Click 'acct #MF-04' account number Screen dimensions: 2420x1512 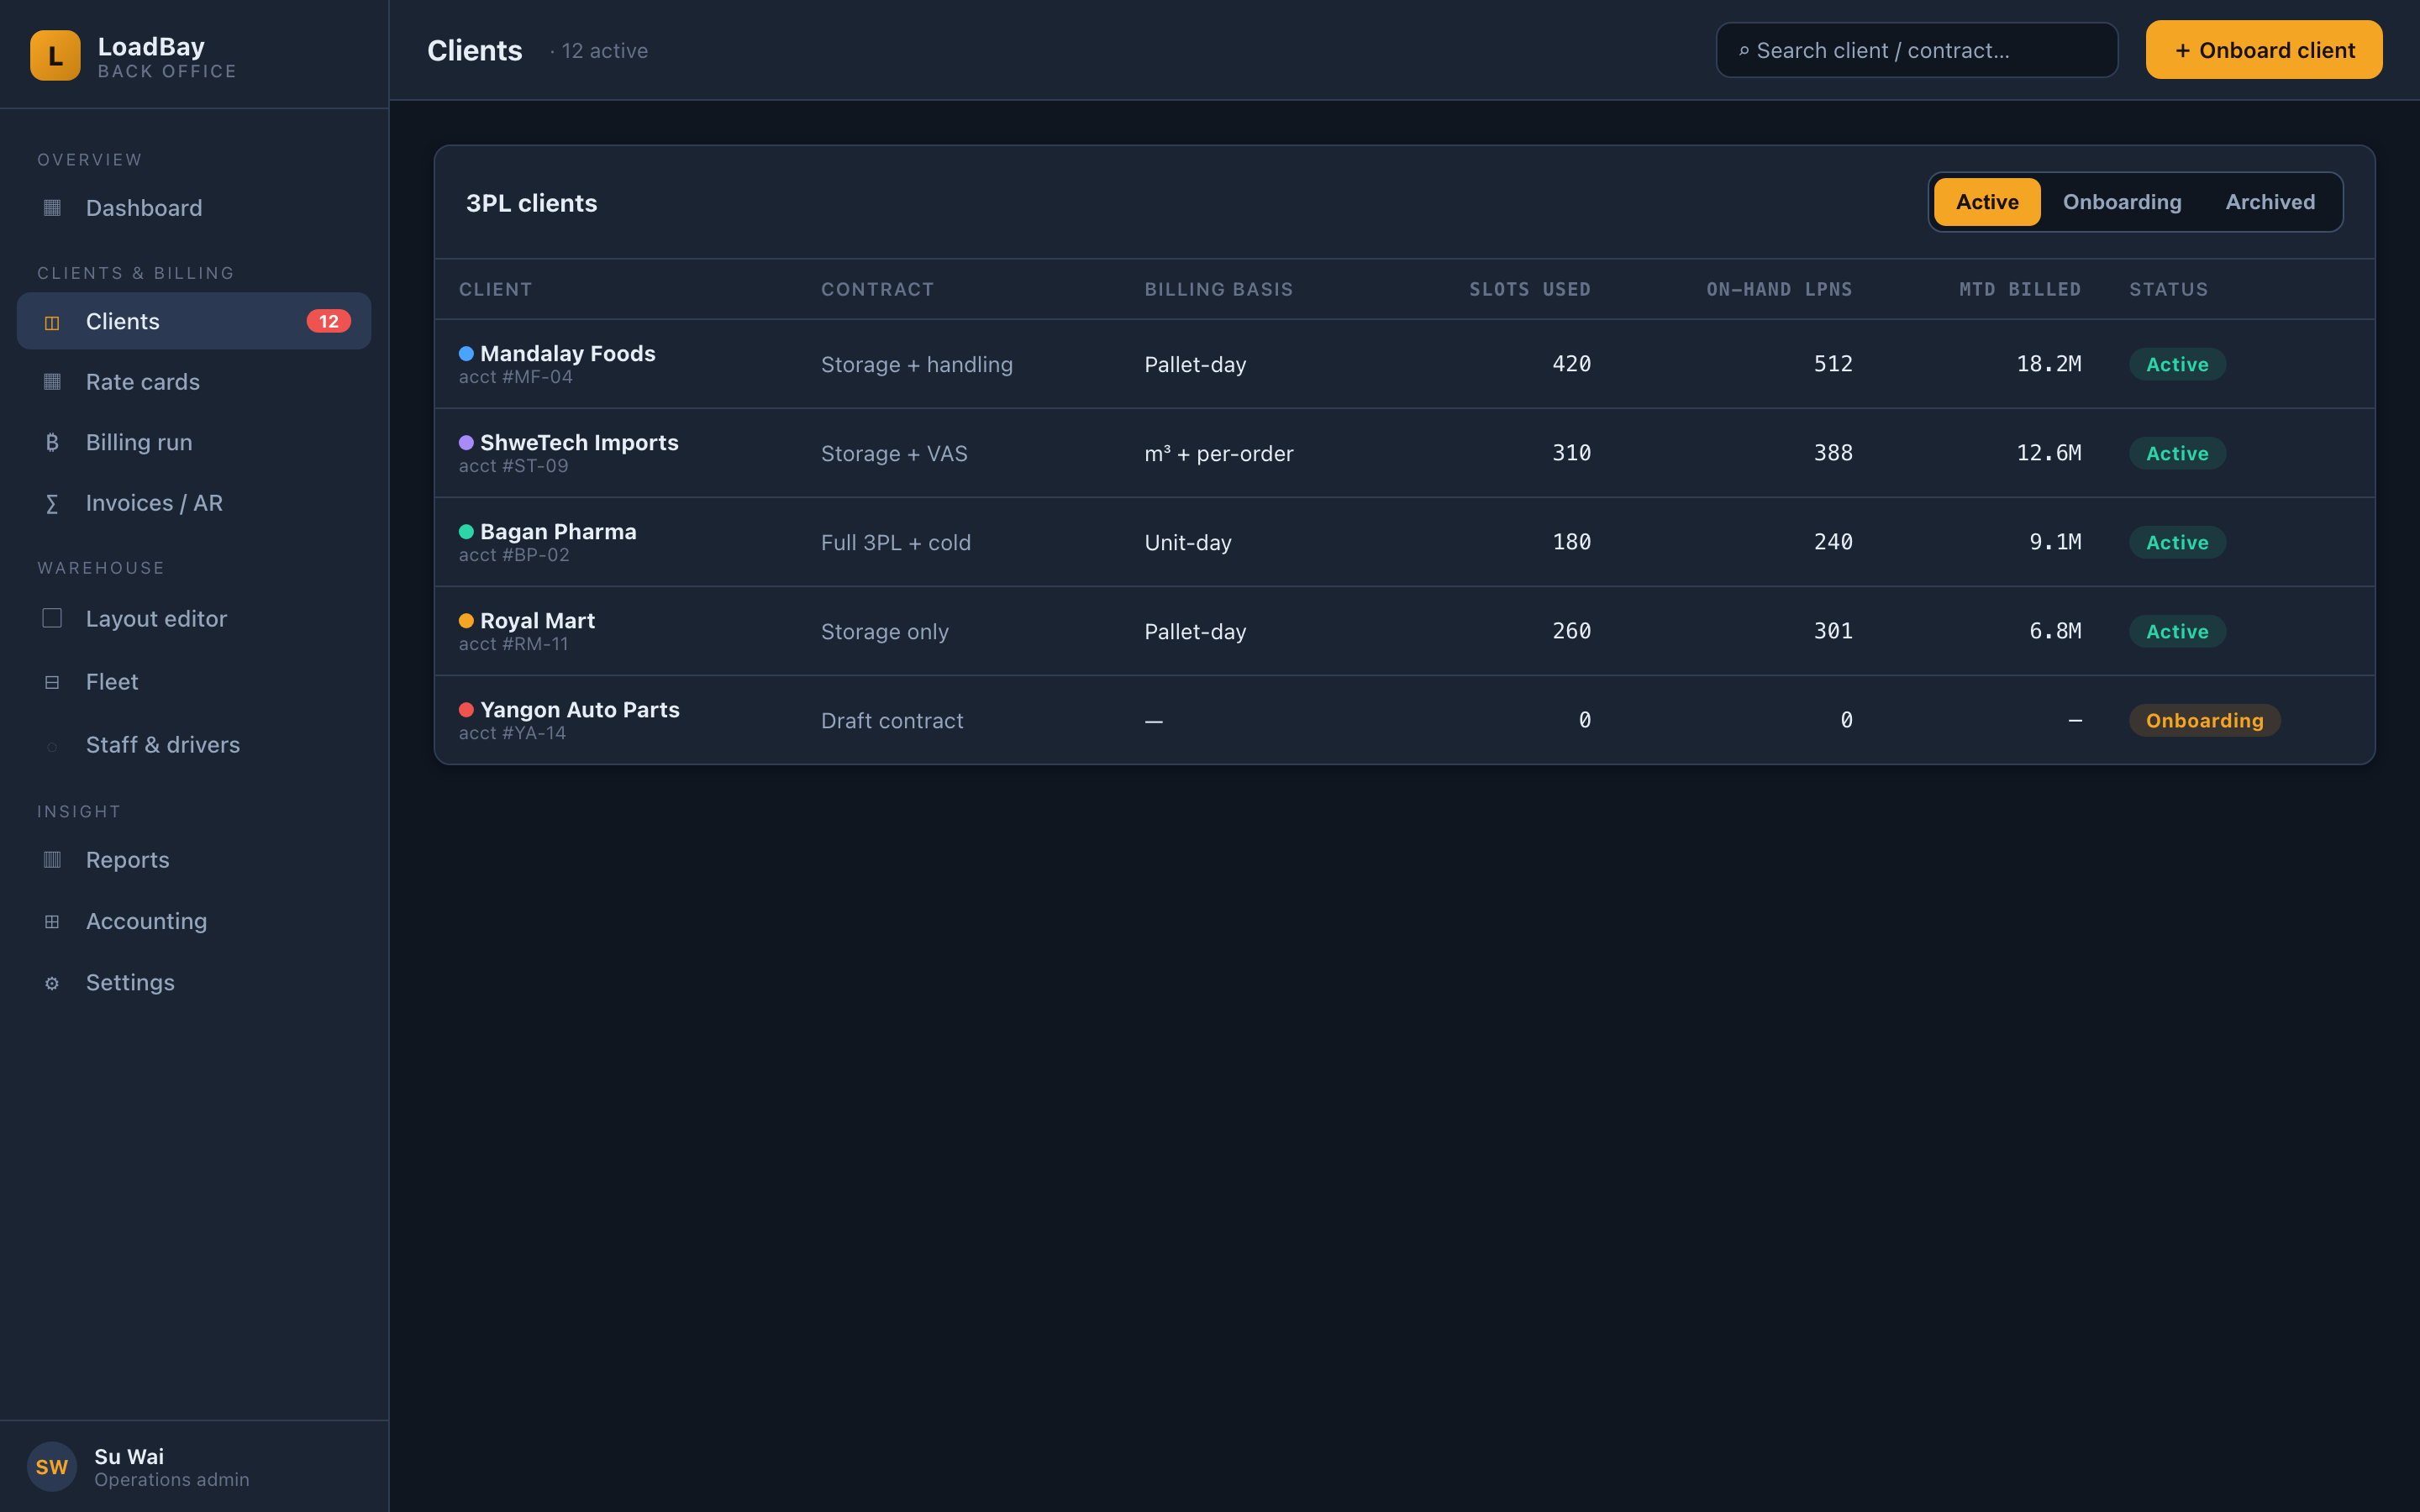pyautogui.click(x=516, y=377)
